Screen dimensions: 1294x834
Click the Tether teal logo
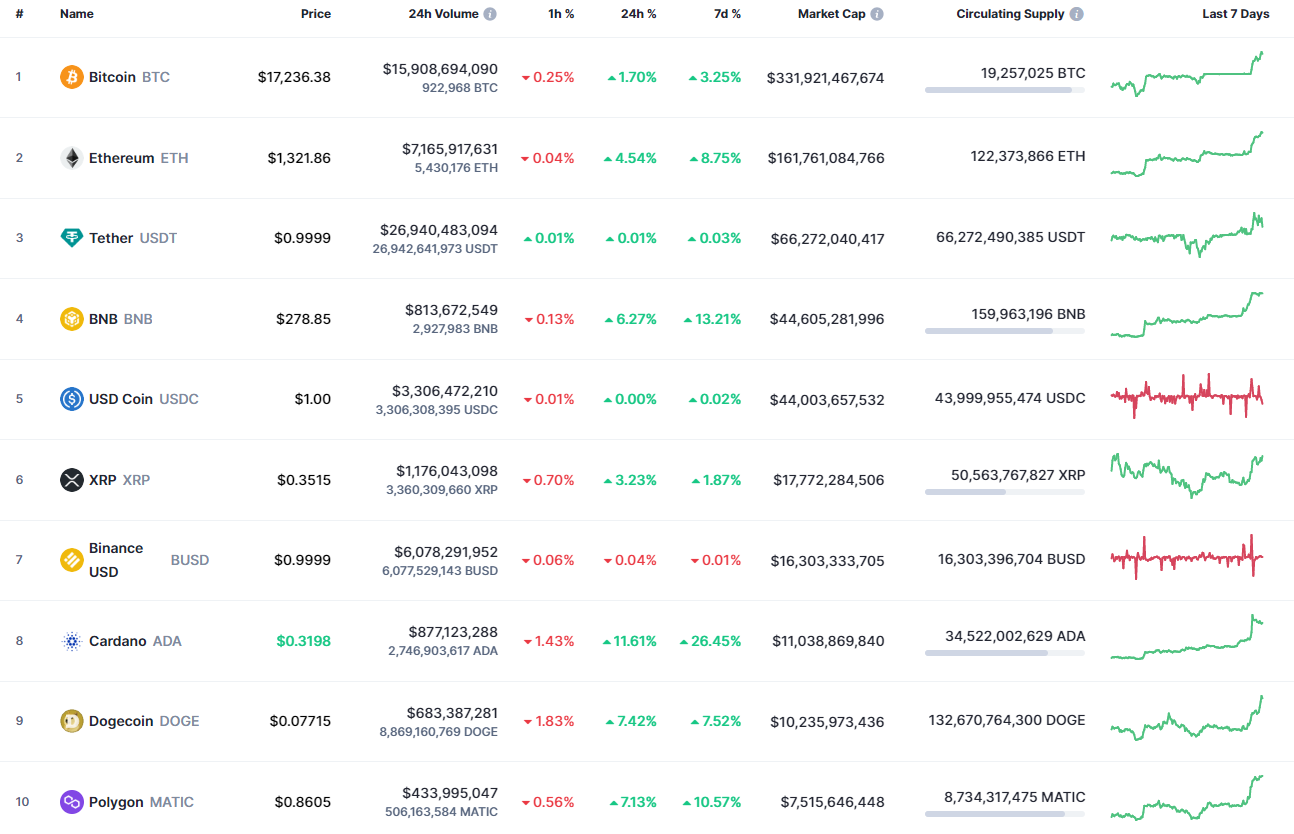pyautogui.click(x=70, y=238)
